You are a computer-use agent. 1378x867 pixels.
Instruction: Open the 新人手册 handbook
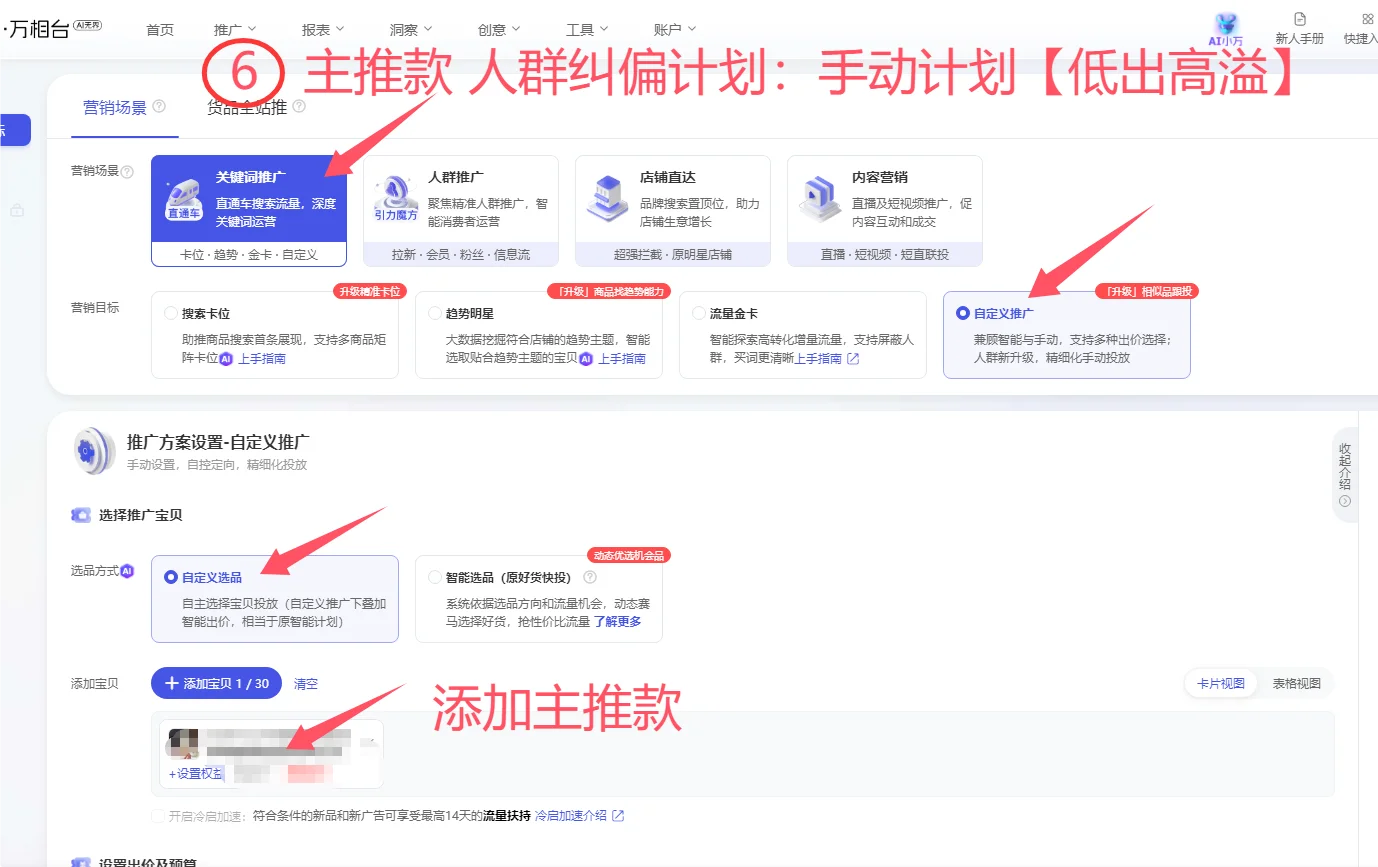[1301, 27]
